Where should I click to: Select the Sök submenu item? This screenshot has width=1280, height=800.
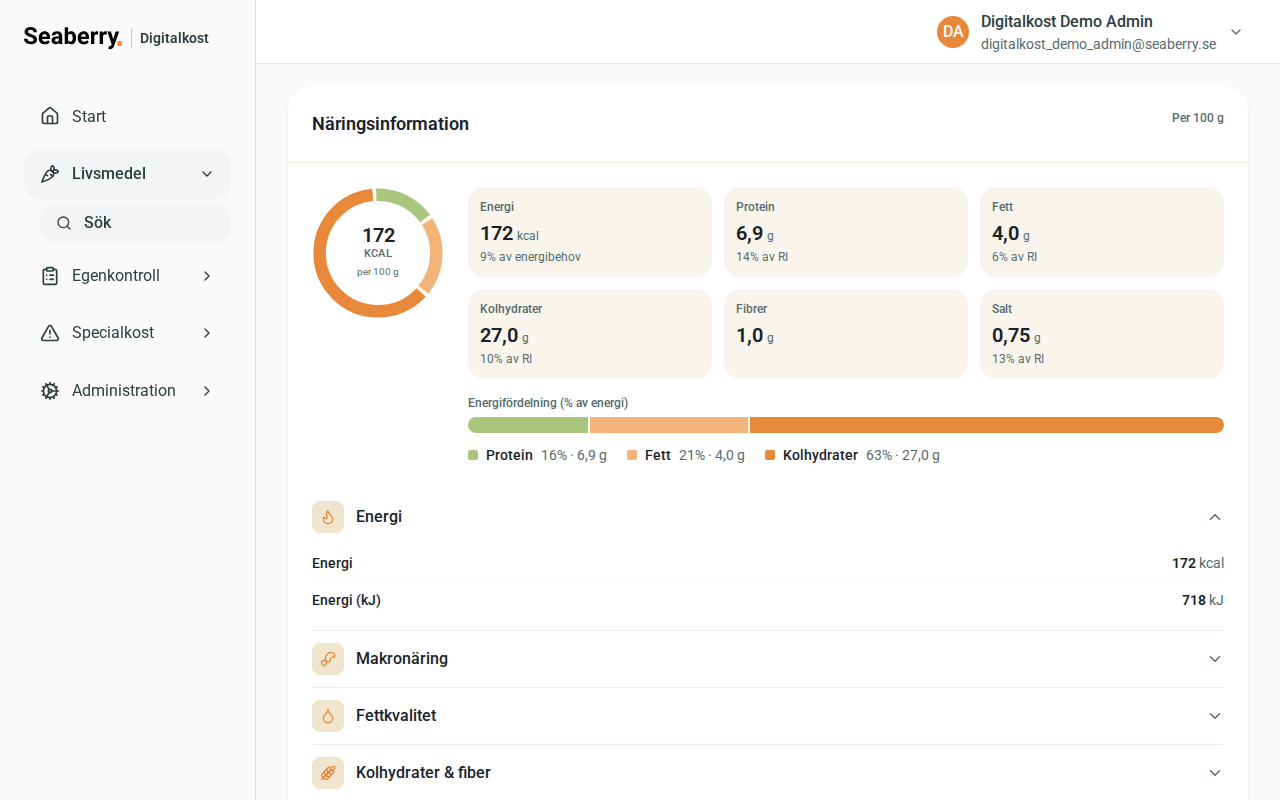coord(135,223)
